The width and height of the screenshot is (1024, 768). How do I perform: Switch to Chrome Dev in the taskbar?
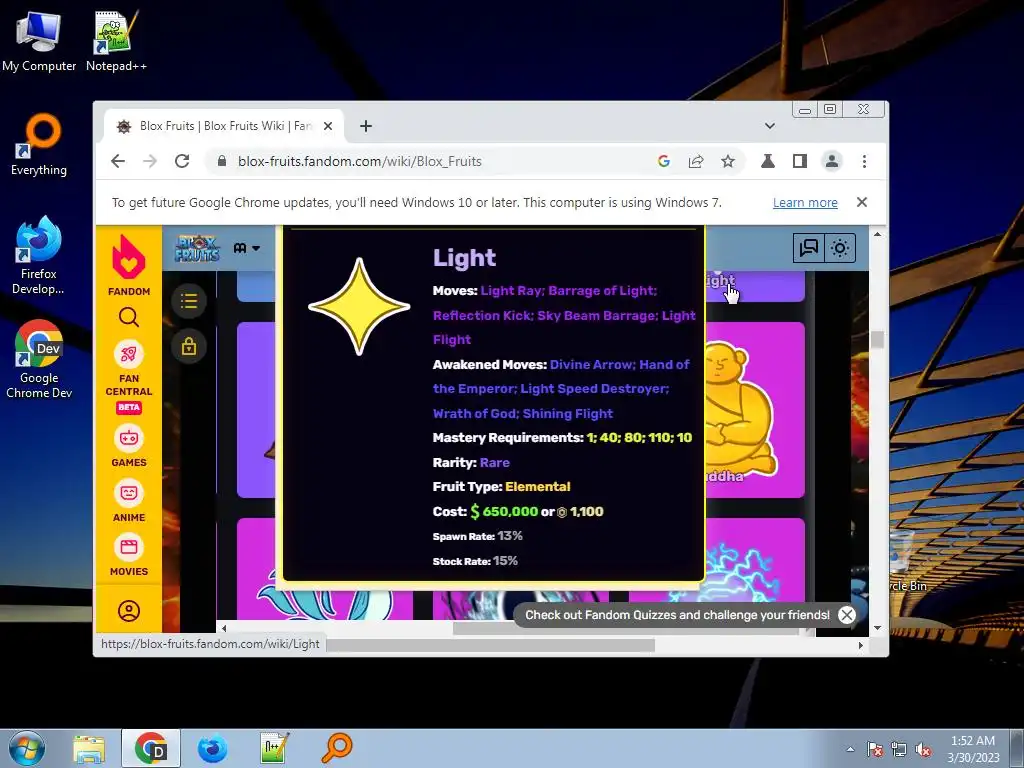click(x=151, y=749)
